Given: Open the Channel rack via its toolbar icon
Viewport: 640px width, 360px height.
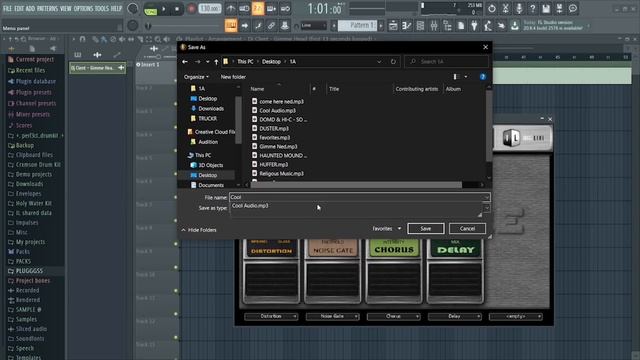Looking at the screenshot, I should tap(420, 26).
